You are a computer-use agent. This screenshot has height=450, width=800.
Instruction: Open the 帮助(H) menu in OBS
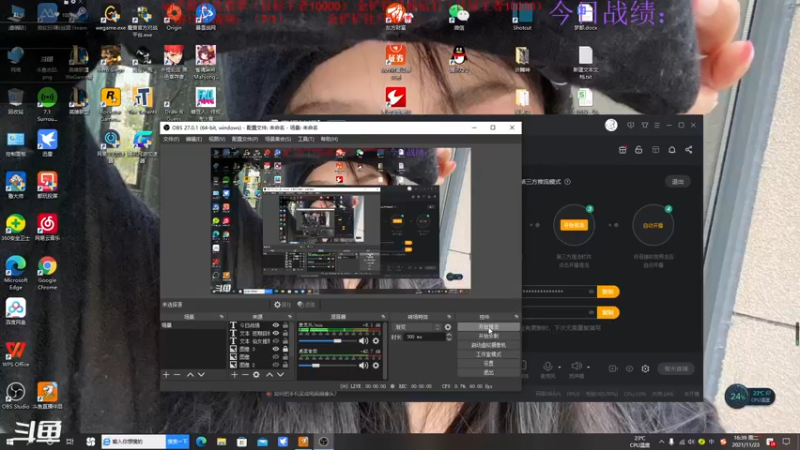click(x=330, y=139)
